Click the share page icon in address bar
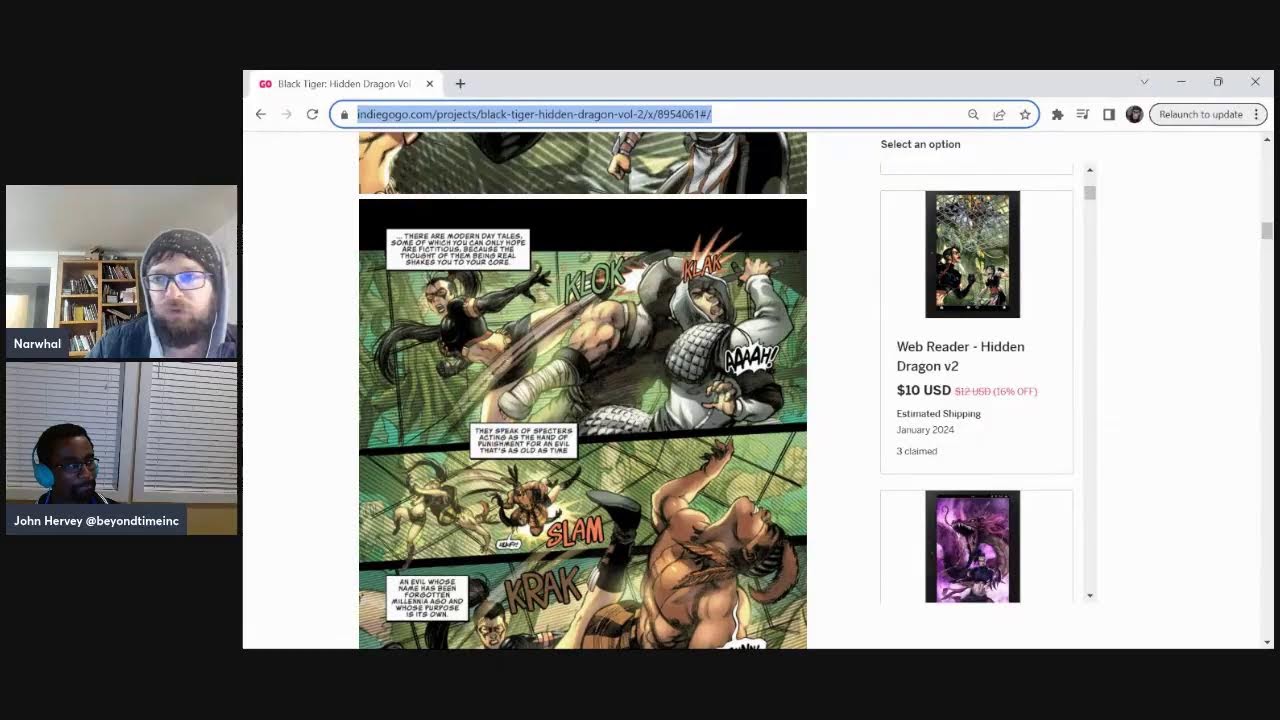 tap(999, 114)
